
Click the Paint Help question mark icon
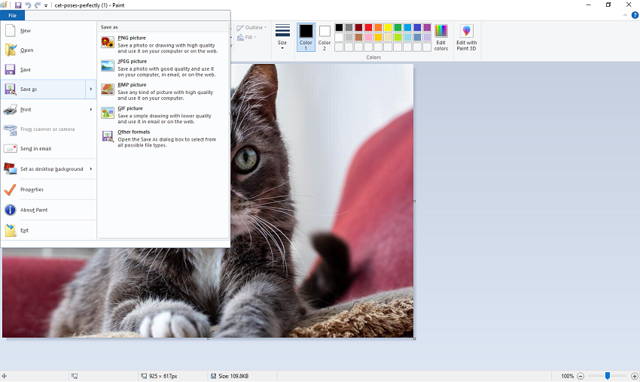coord(635,15)
